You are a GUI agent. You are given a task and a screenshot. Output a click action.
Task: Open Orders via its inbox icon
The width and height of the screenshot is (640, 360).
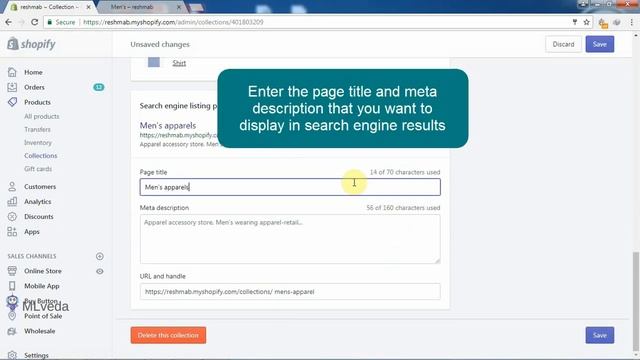tap(12, 87)
